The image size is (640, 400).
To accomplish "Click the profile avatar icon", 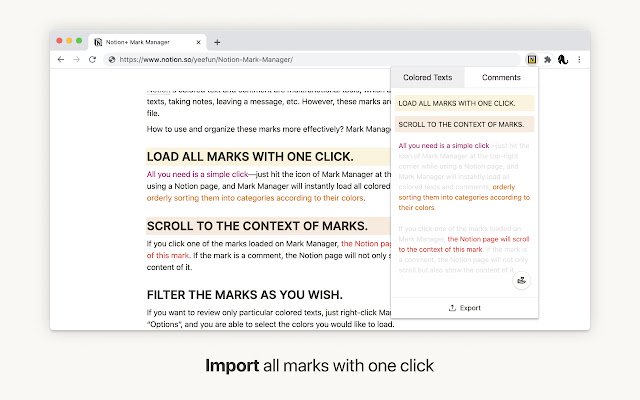I will click(x=563, y=60).
